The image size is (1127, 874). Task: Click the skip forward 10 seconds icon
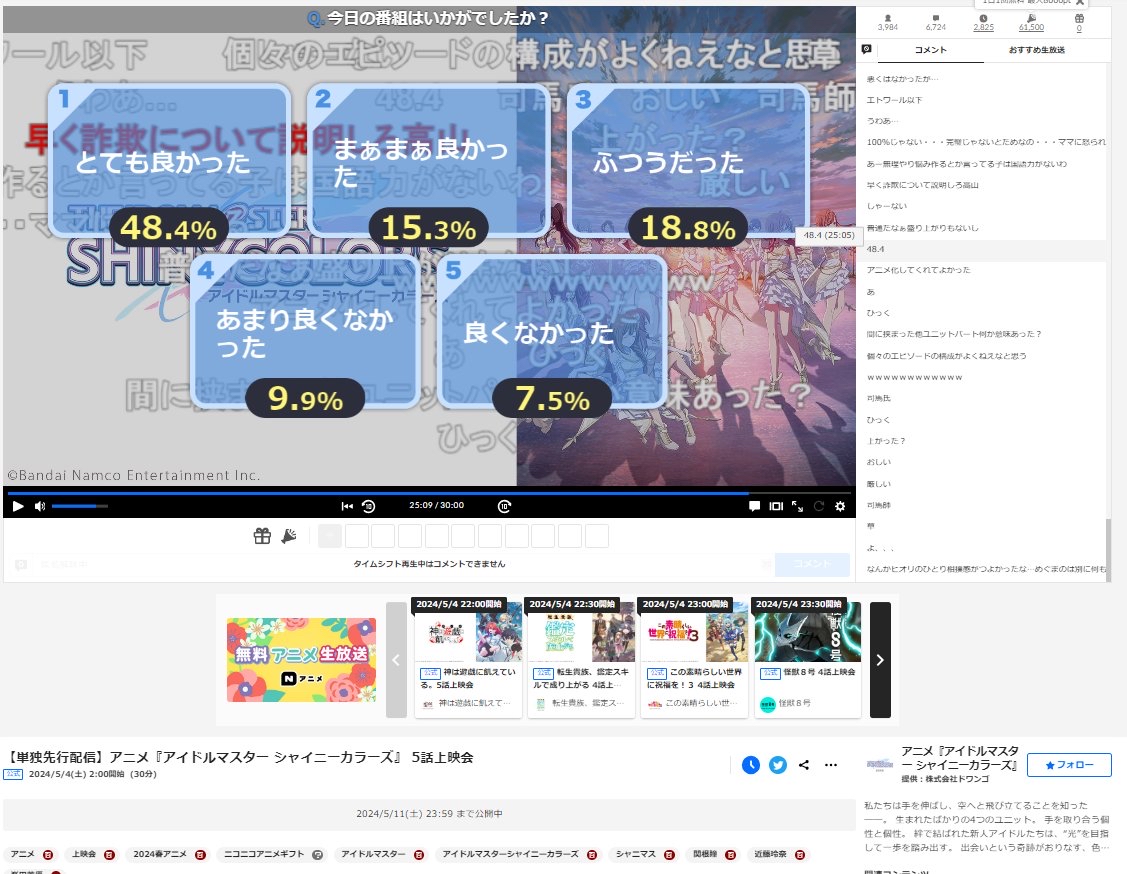coord(505,507)
